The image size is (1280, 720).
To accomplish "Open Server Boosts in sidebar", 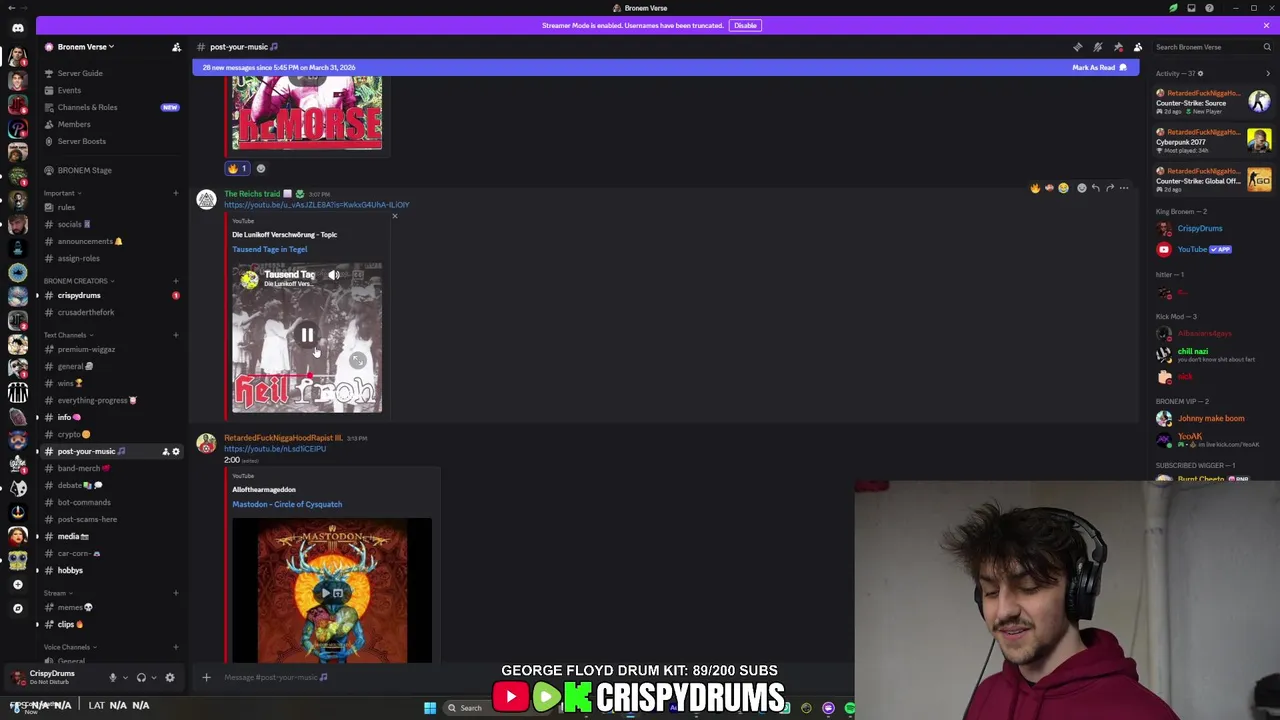I will click(x=82, y=141).
